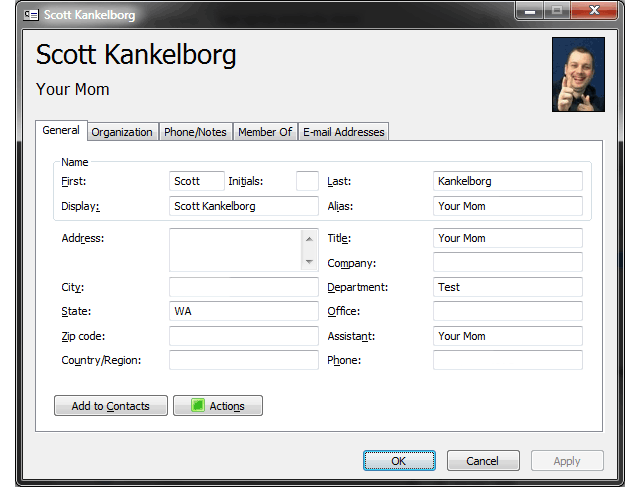The height and width of the screenshot is (487, 640).
Task: Focus the First name field
Action: (196, 181)
